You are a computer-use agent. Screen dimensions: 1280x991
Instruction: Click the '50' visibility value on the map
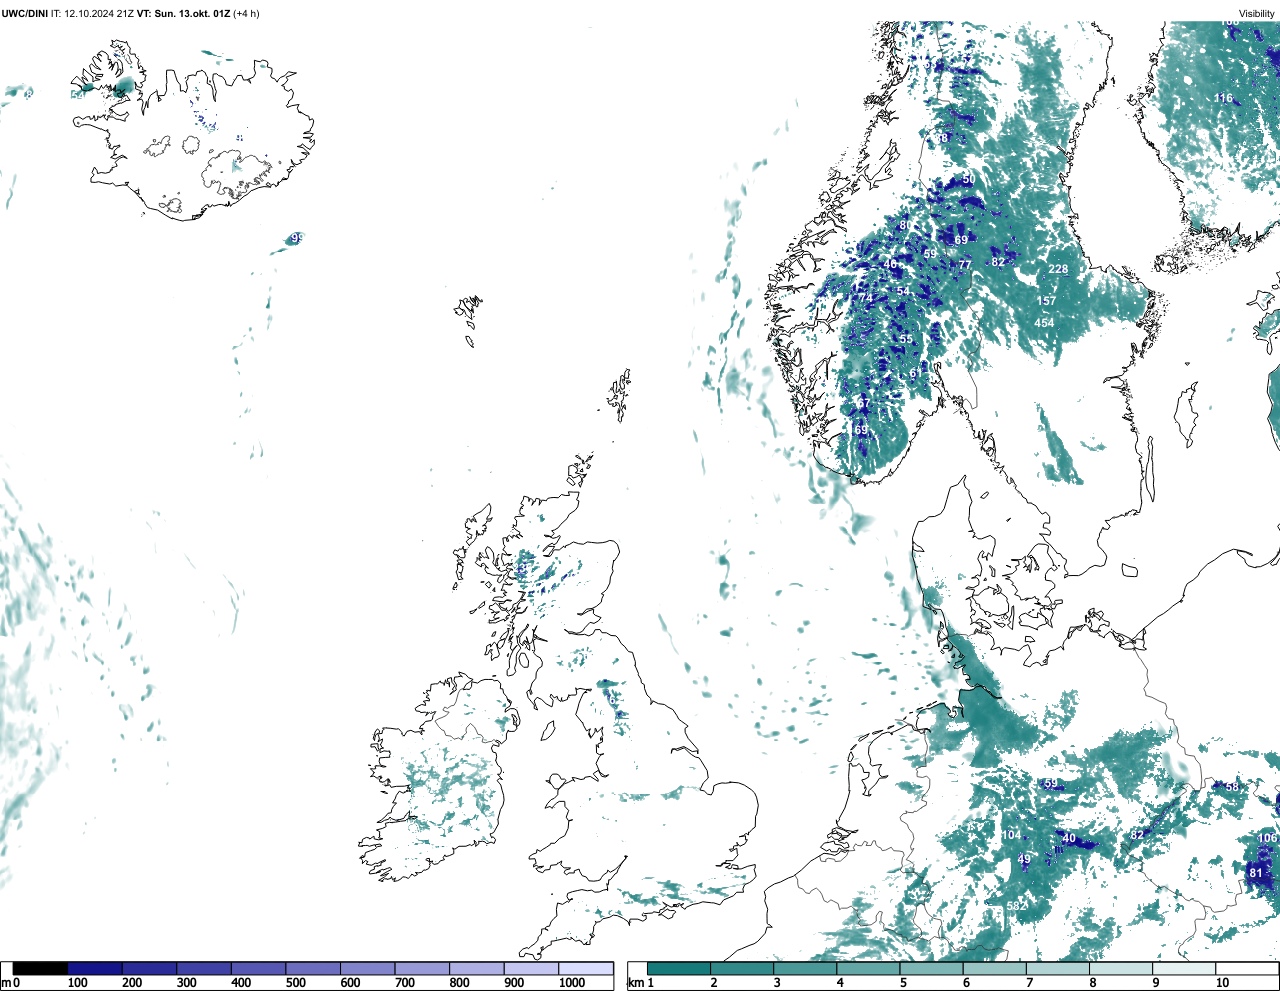[968, 180]
